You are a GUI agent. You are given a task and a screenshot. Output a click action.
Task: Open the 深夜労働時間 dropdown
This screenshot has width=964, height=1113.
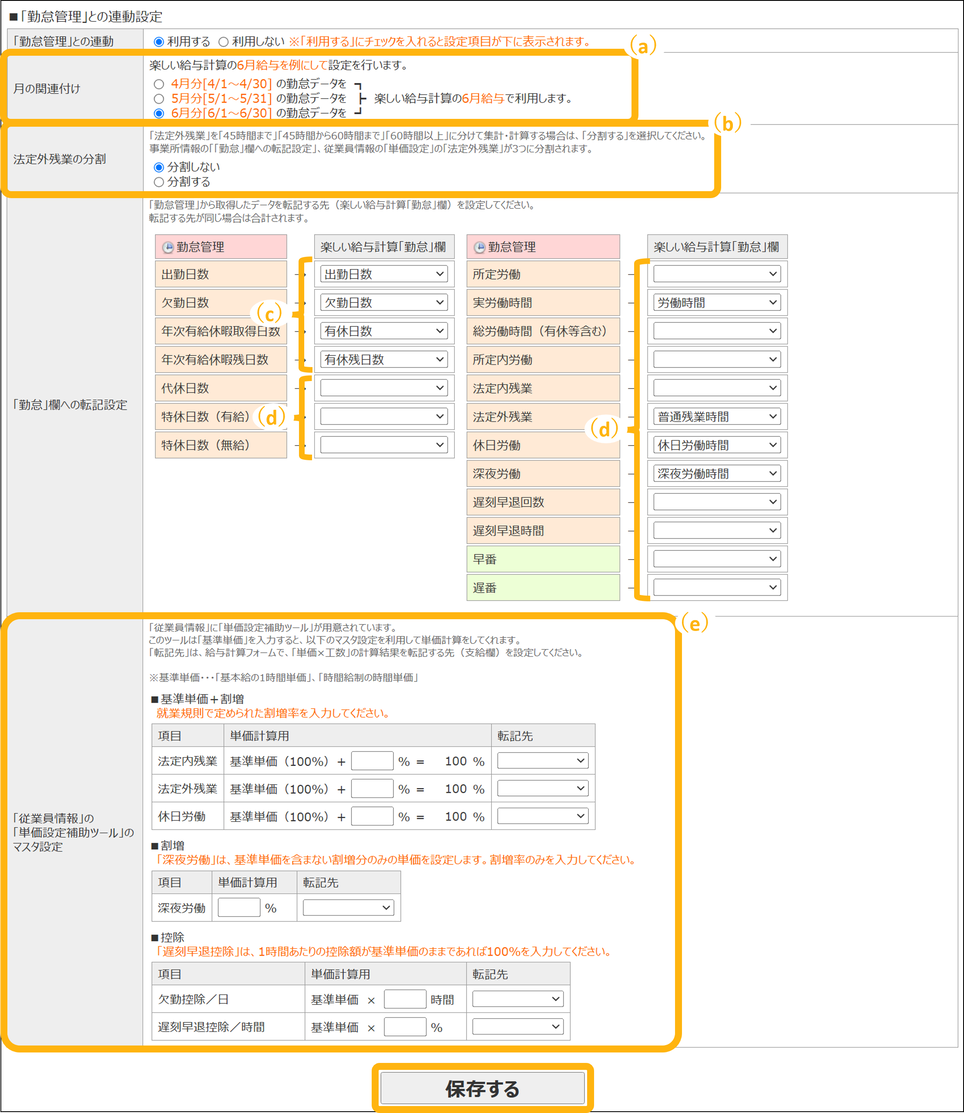click(x=716, y=474)
